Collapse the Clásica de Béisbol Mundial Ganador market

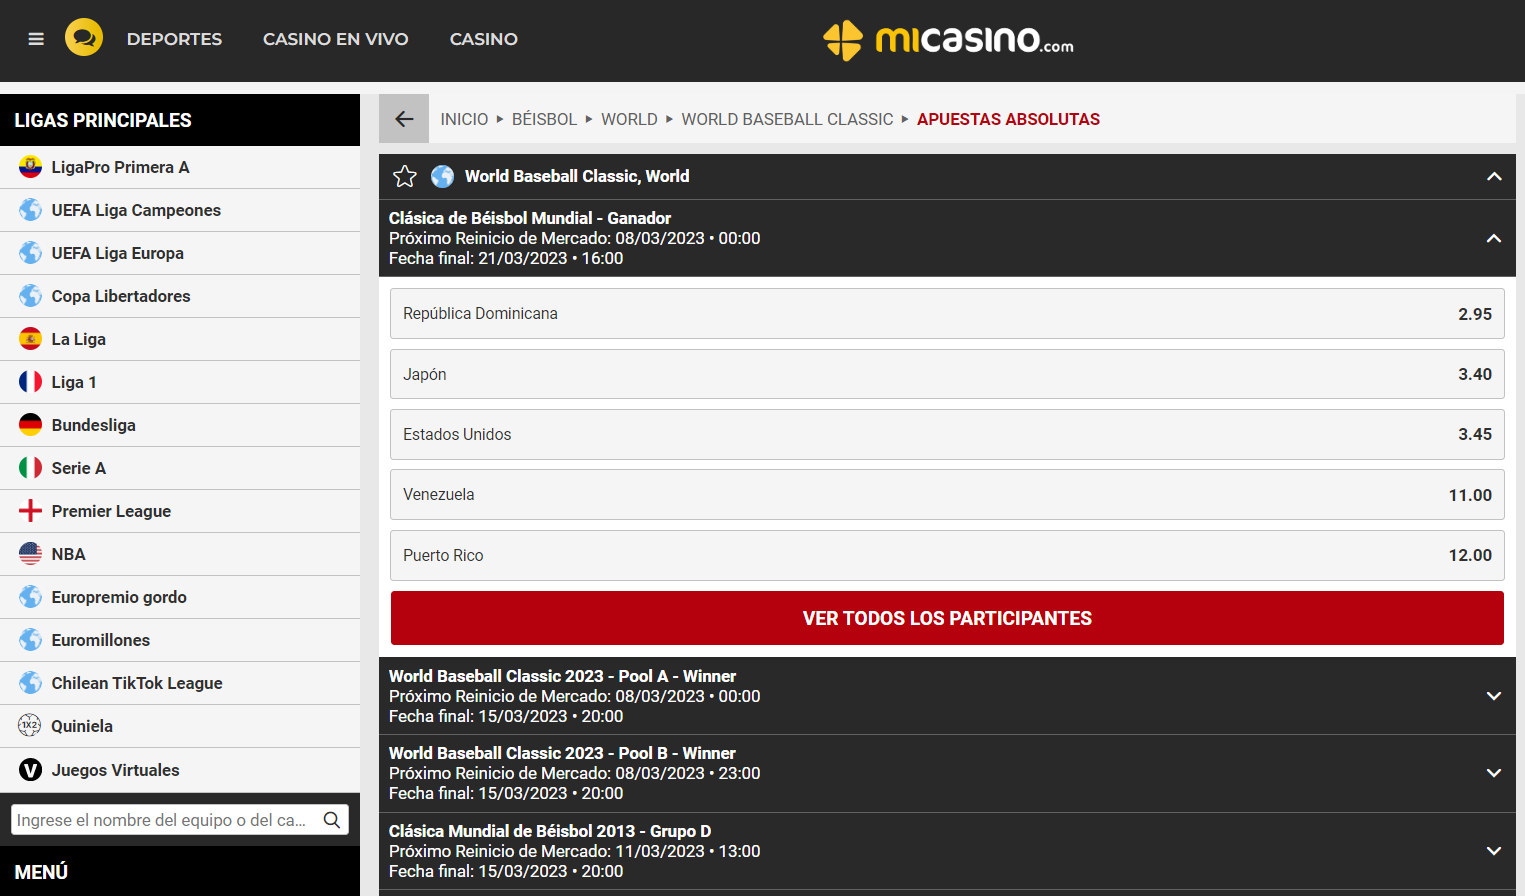(1494, 238)
